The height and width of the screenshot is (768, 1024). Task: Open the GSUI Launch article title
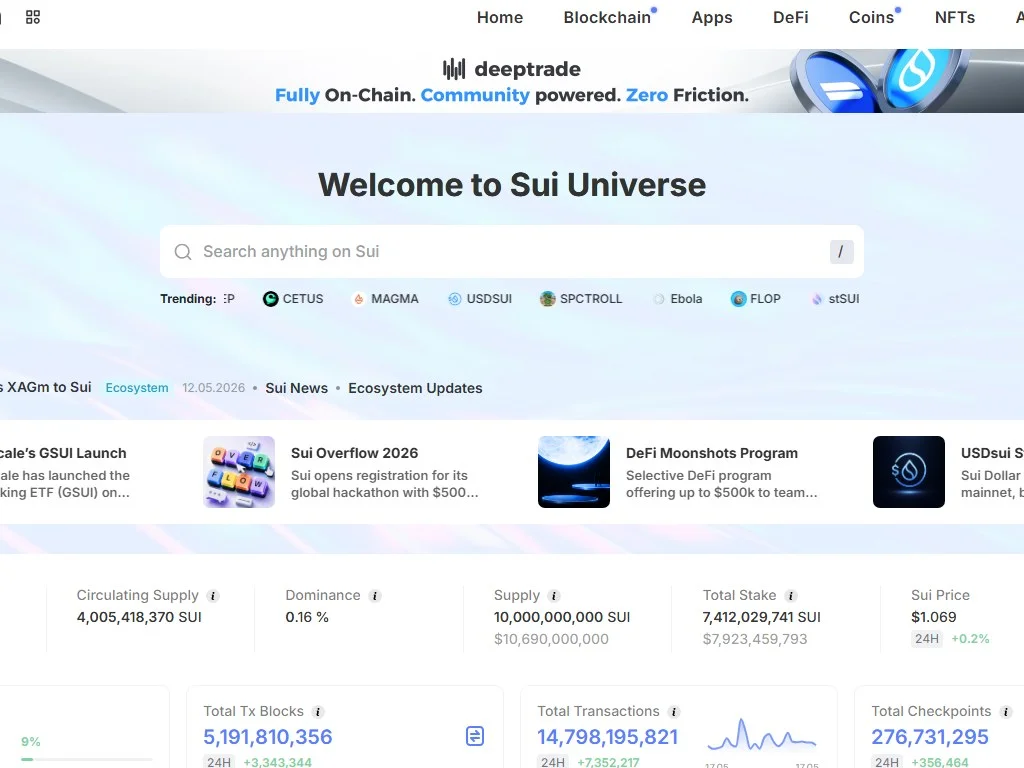coord(63,453)
